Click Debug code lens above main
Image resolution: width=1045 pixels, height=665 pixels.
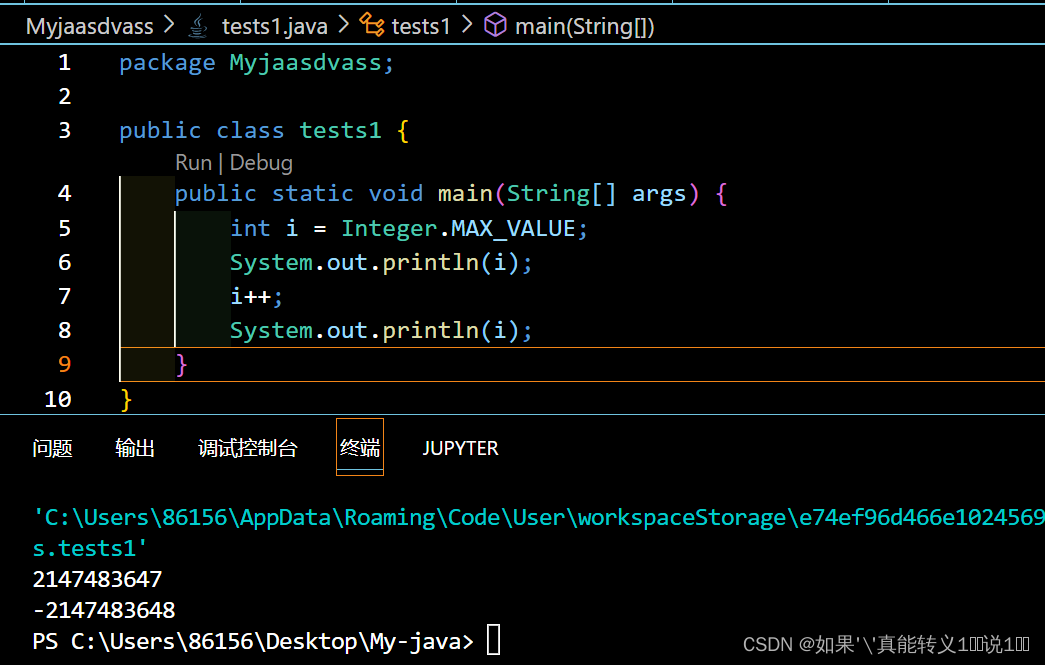click(261, 163)
